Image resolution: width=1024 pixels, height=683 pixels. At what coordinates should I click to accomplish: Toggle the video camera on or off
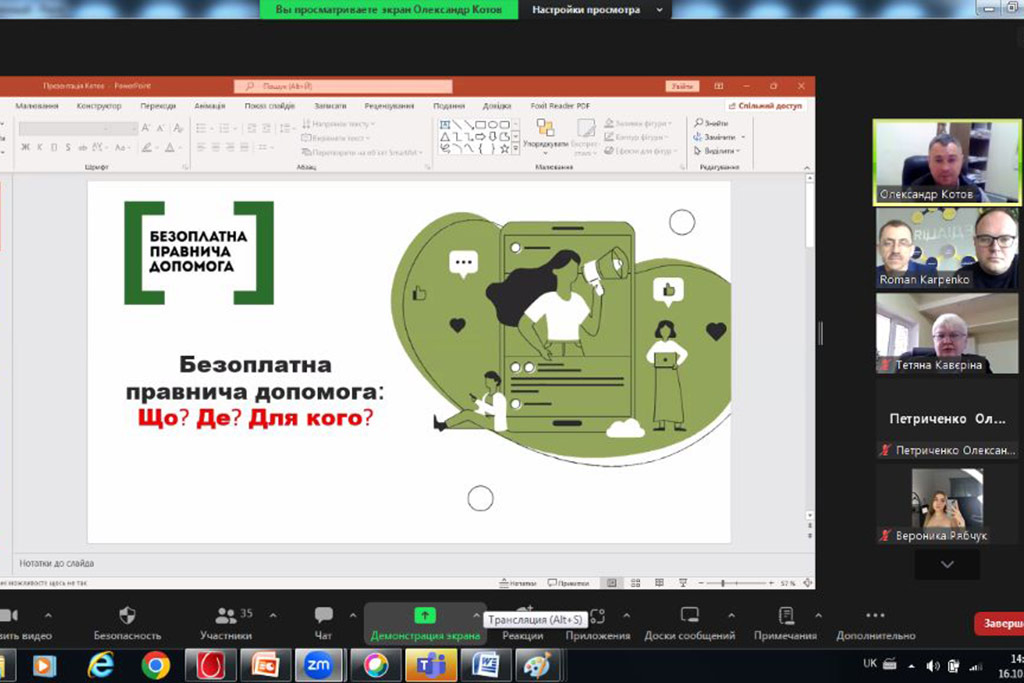(8, 615)
